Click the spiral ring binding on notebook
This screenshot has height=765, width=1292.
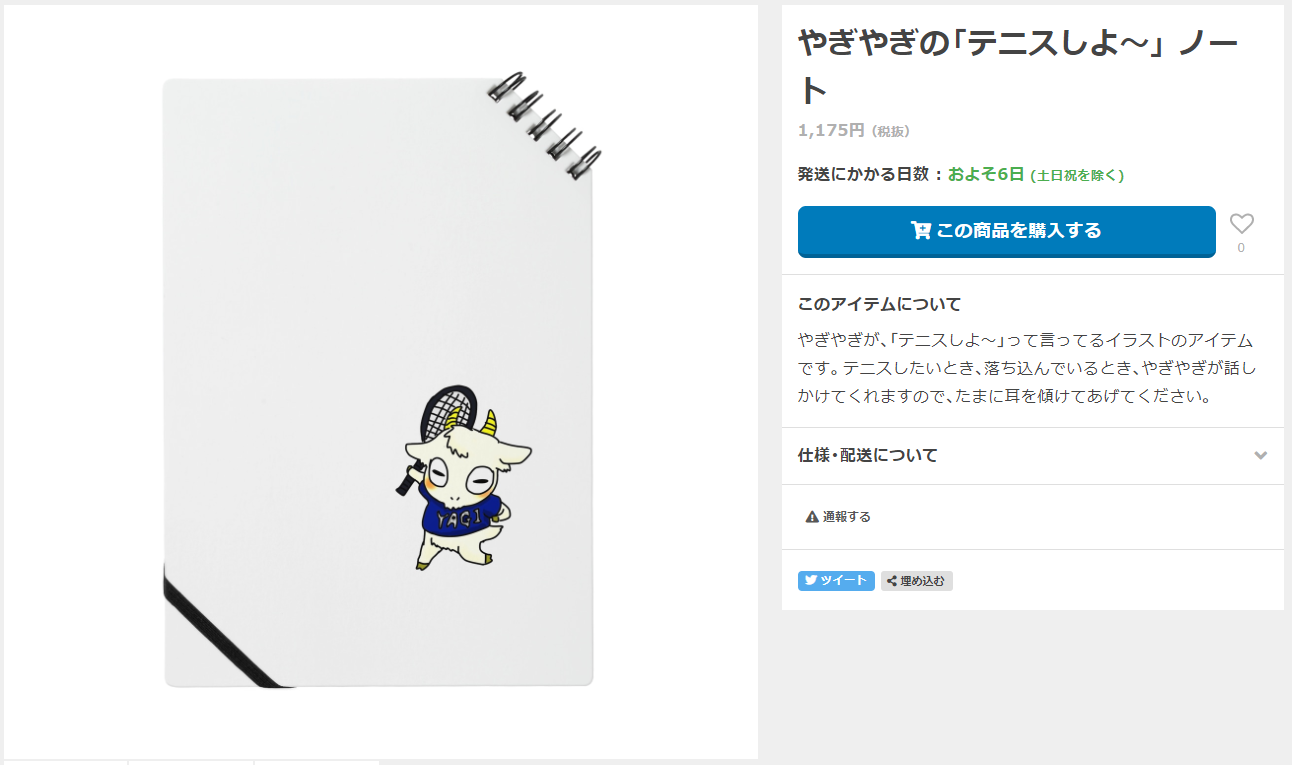point(546,125)
